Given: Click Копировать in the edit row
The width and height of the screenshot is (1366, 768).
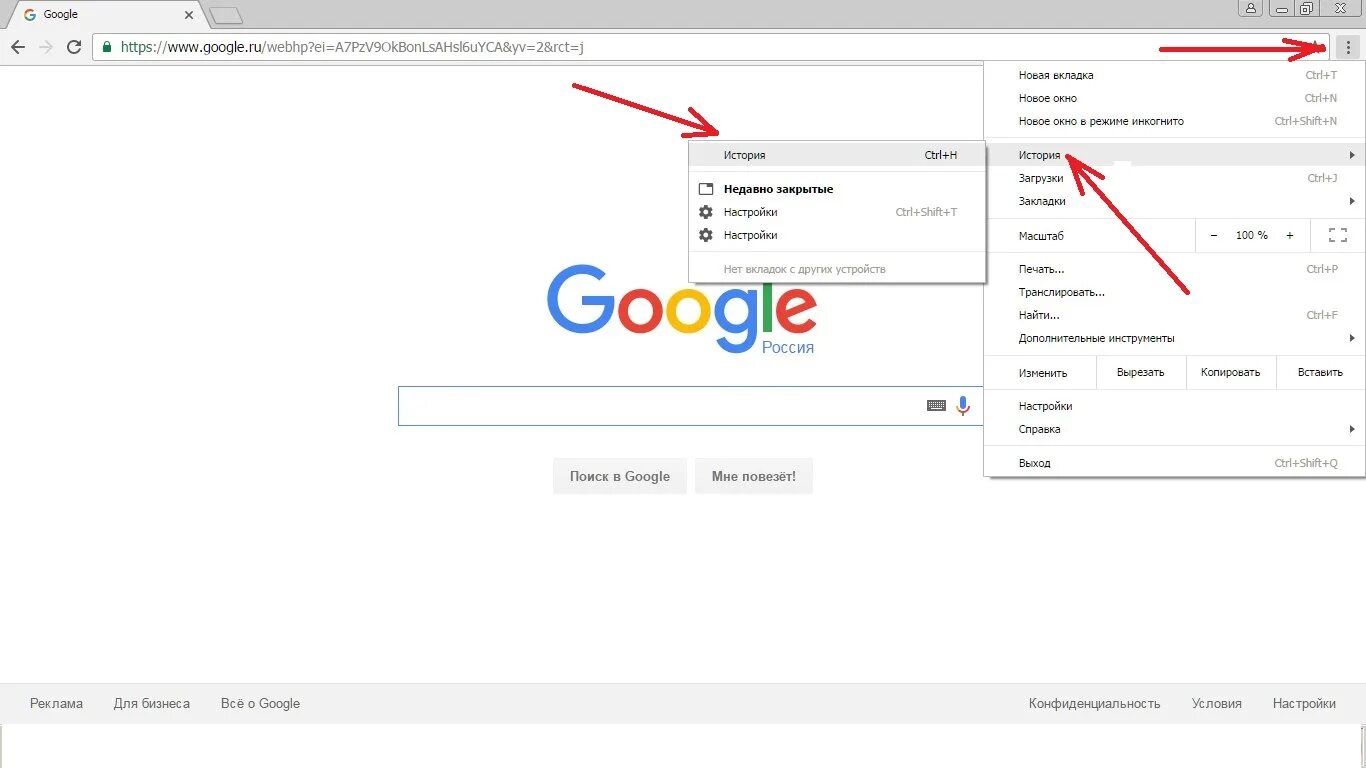Looking at the screenshot, I should tap(1230, 372).
